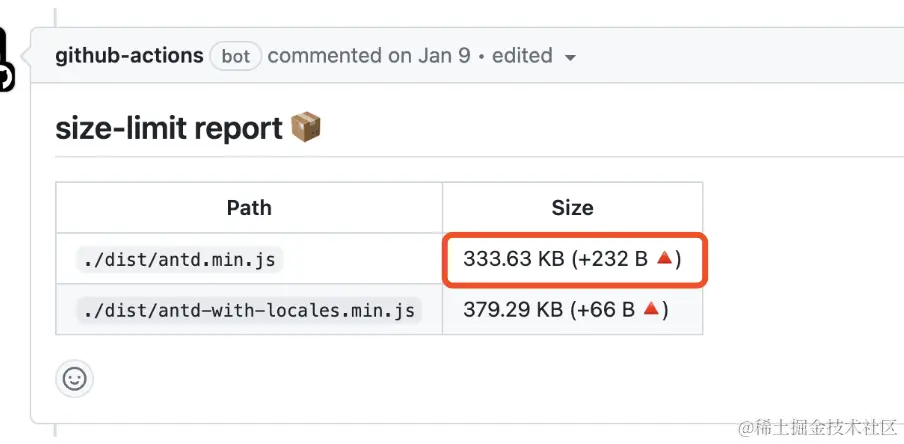Click red triangle in antd.min.js row
The height and width of the screenshot is (444, 904).
pos(664,258)
